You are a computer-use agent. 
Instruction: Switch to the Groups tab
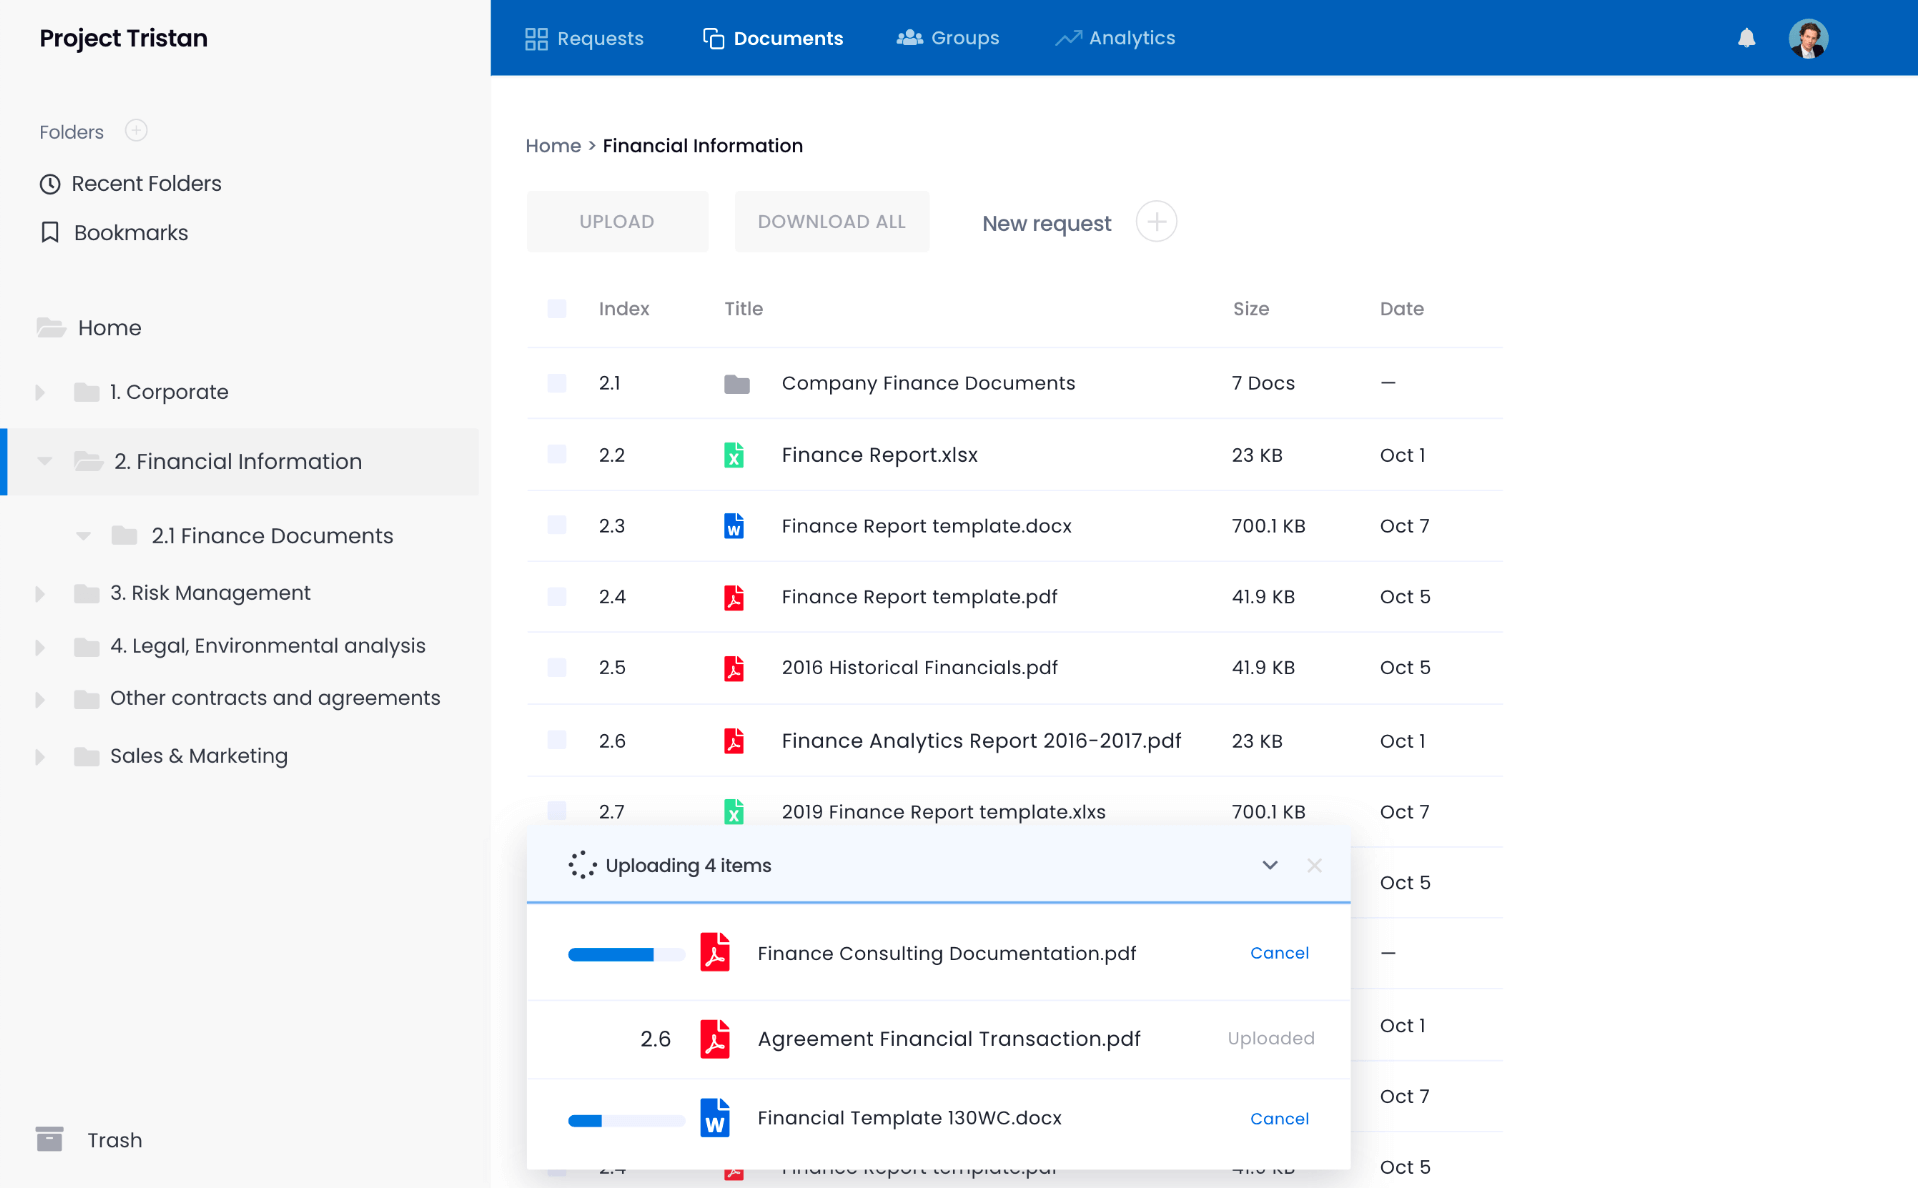pos(947,38)
